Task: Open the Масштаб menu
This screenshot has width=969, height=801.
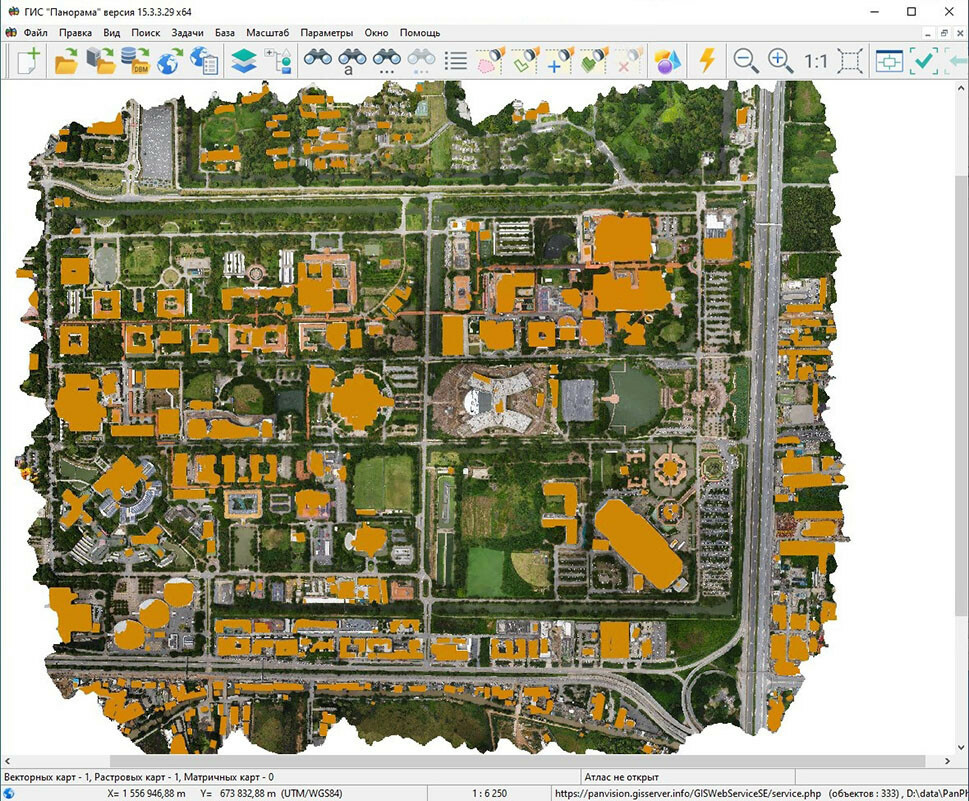Action: point(267,33)
